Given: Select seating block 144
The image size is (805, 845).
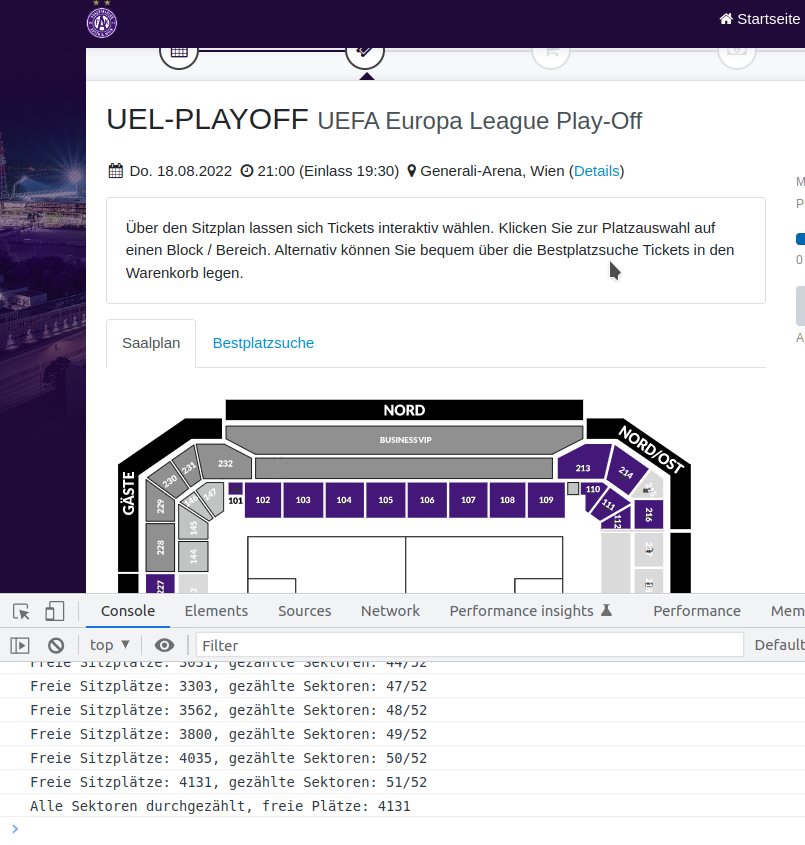Looking at the screenshot, I should [x=193, y=556].
